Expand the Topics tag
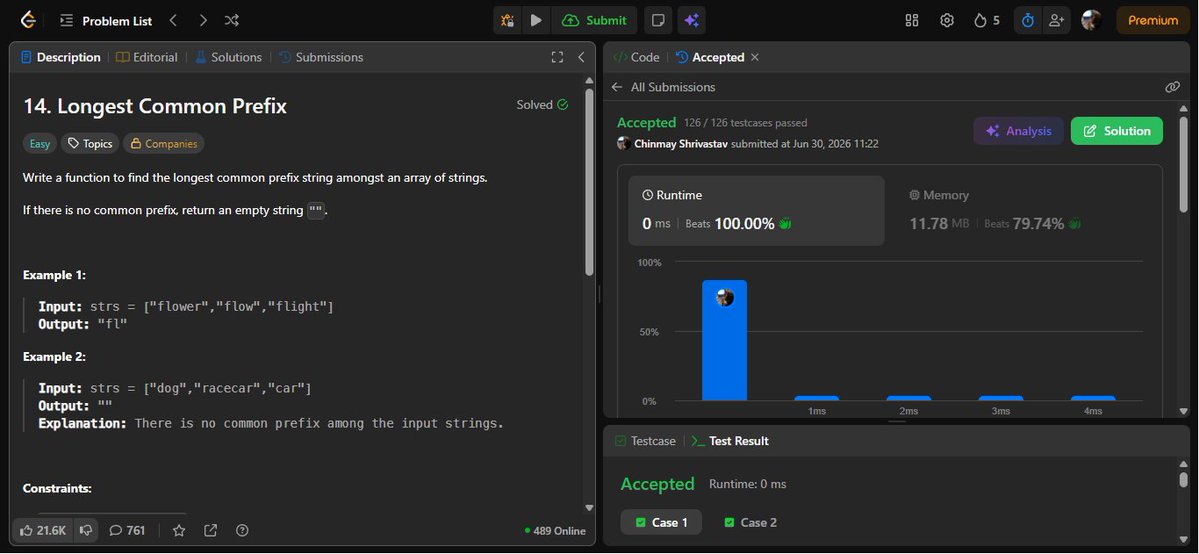 click(x=90, y=143)
